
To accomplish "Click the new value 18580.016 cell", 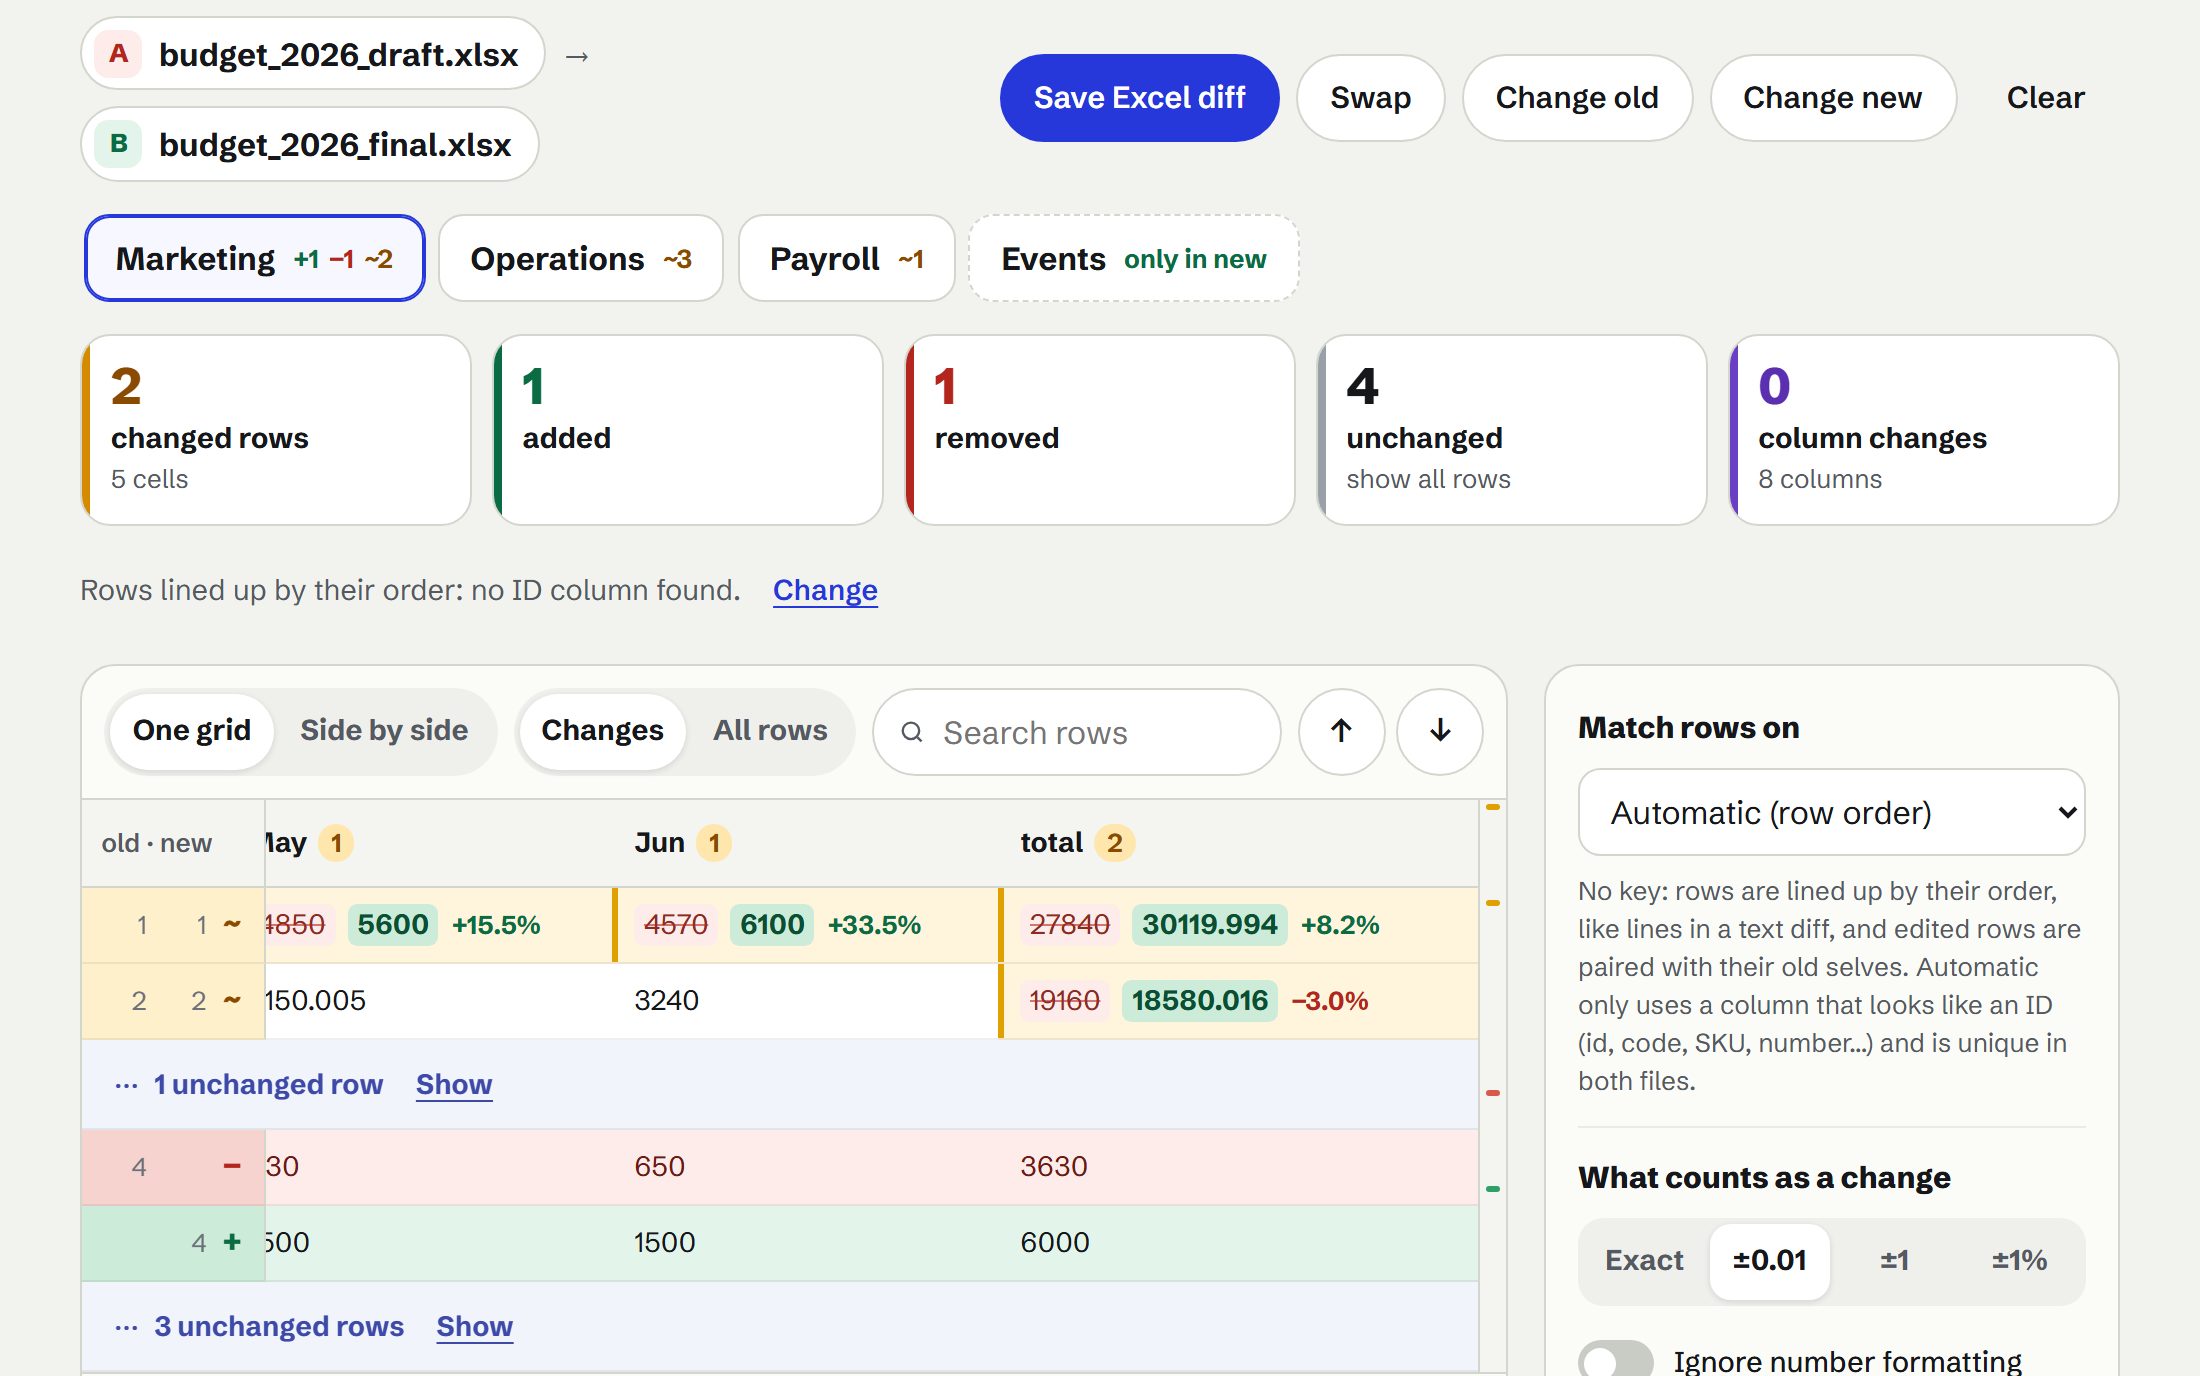I will click(x=1199, y=1000).
